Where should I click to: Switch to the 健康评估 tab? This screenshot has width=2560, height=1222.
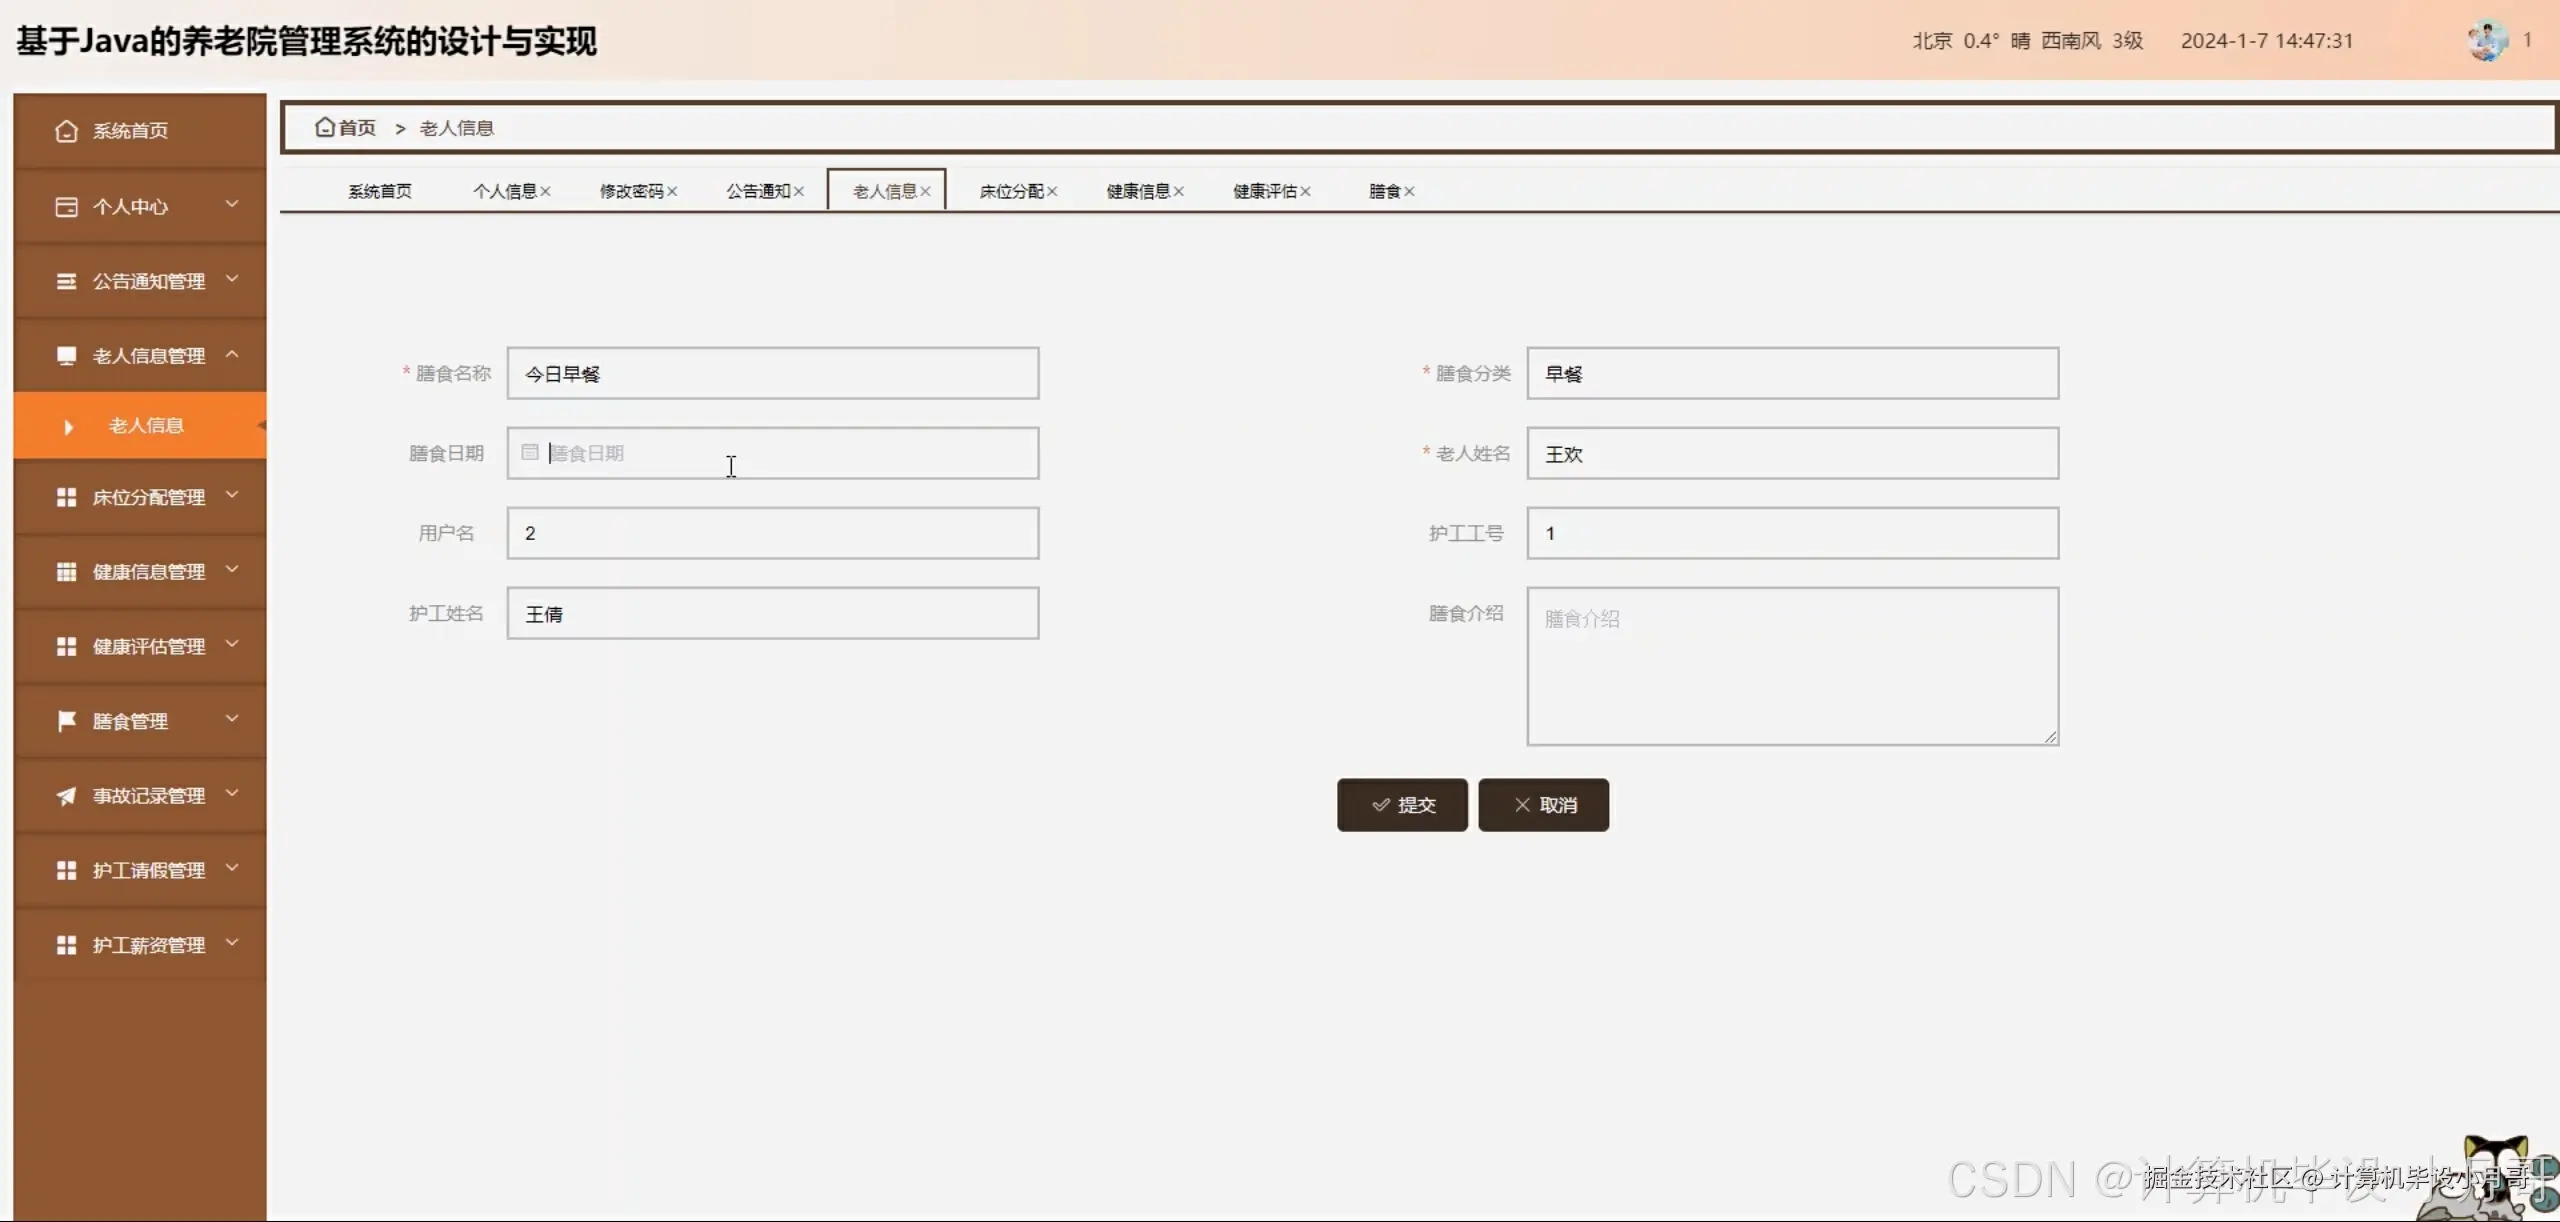pyautogui.click(x=1265, y=190)
